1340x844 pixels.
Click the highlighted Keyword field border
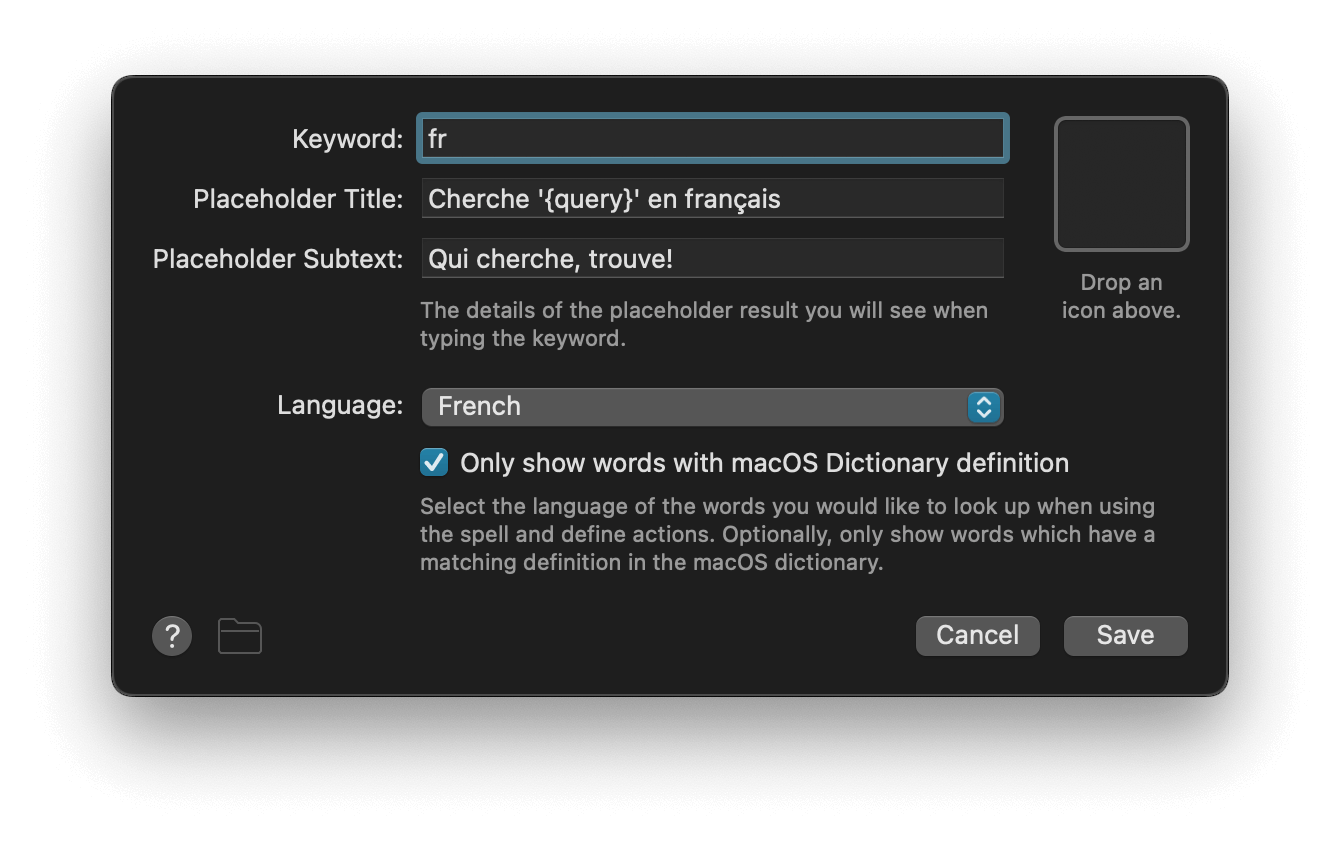point(712,138)
